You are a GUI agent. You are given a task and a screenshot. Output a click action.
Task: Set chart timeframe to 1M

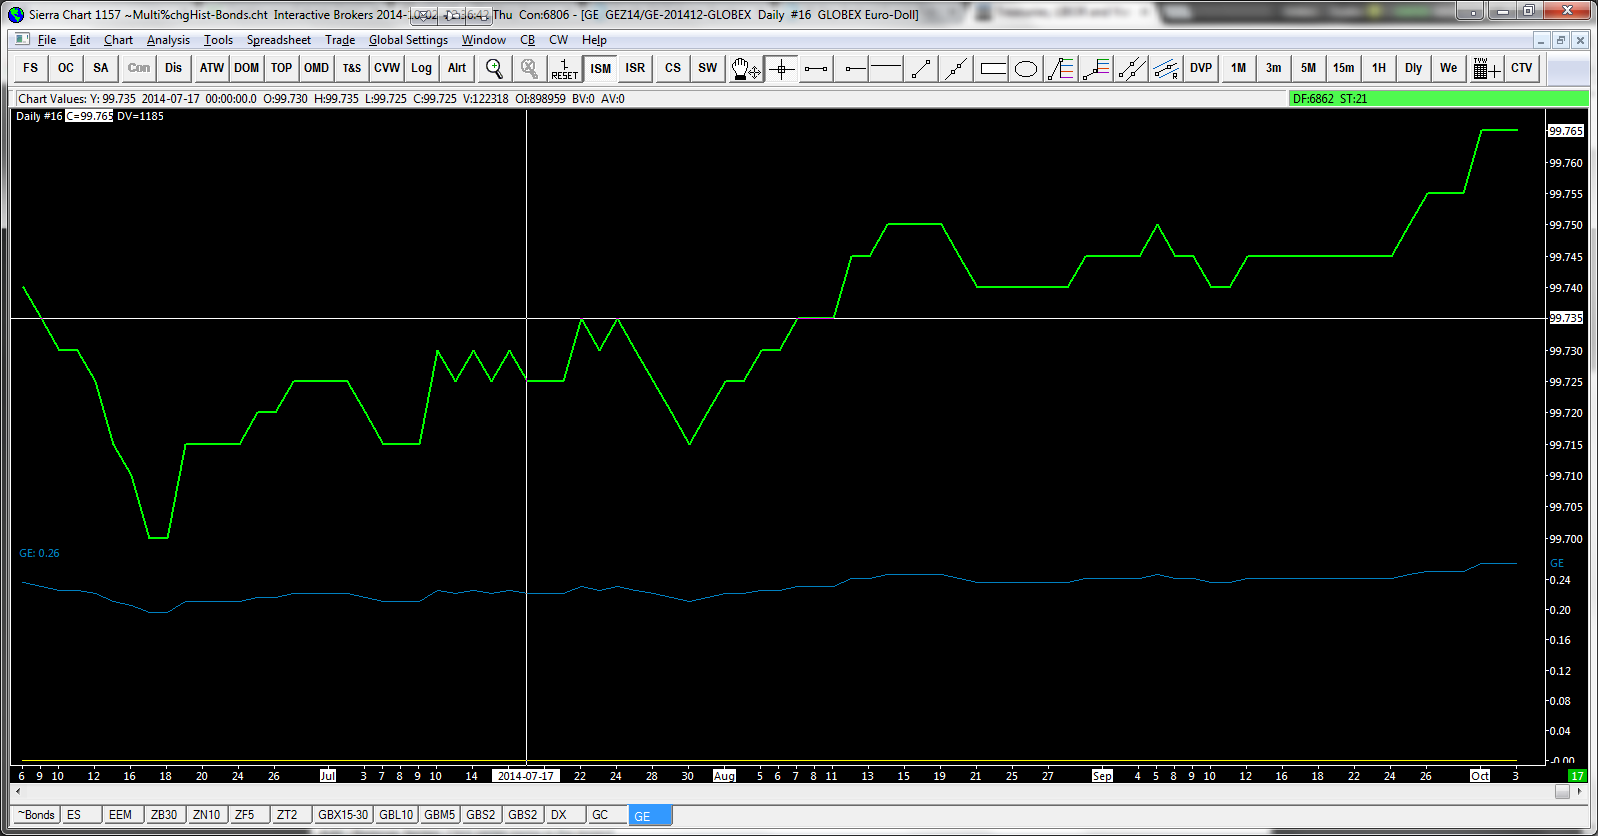point(1239,68)
